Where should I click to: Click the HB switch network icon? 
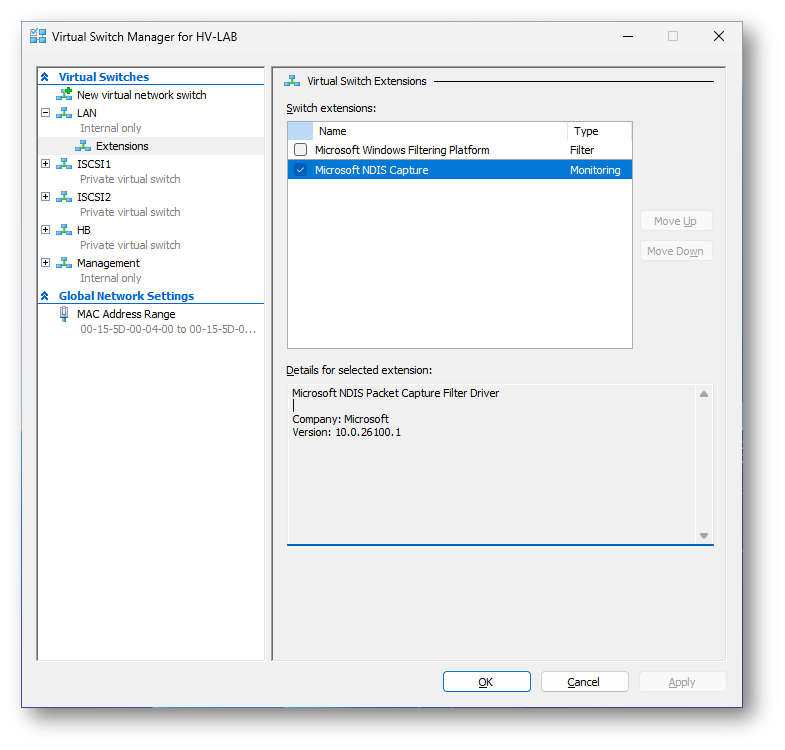tap(64, 230)
